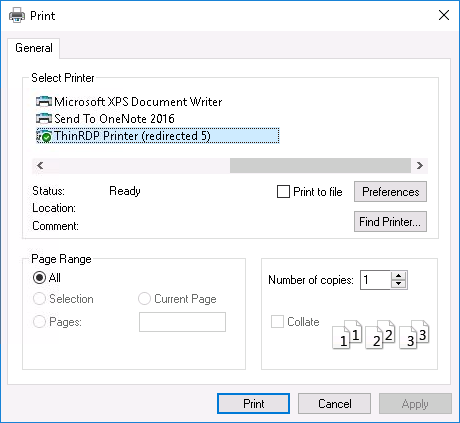Select the All page range radio button
This screenshot has width=460, height=423.
[x=39, y=278]
